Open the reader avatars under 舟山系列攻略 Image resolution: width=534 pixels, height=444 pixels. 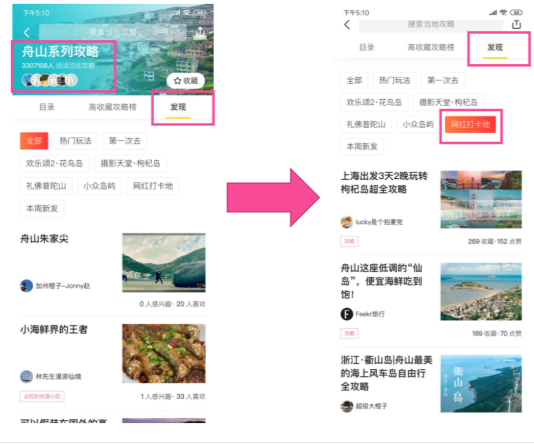[50, 80]
